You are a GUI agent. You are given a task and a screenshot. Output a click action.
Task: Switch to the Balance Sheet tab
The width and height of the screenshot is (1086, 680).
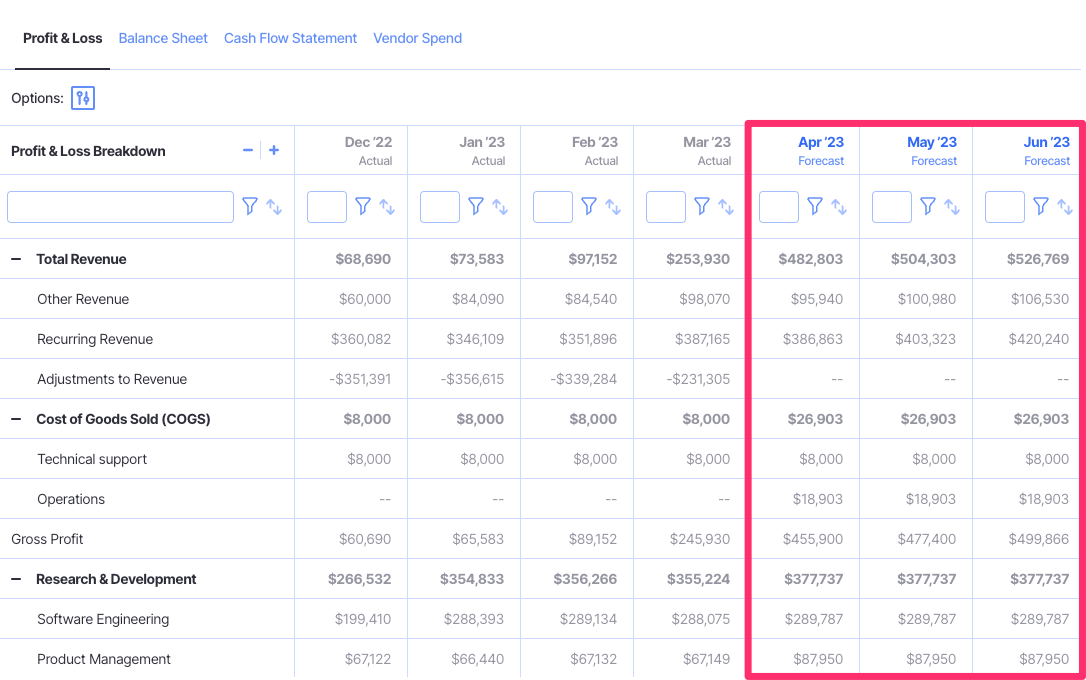pos(163,38)
